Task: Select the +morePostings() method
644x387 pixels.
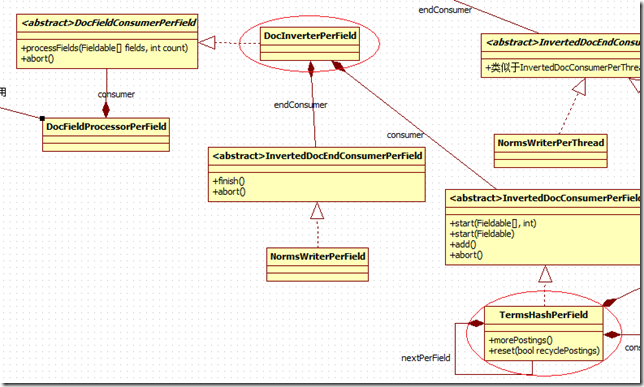Action: pos(521,340)
